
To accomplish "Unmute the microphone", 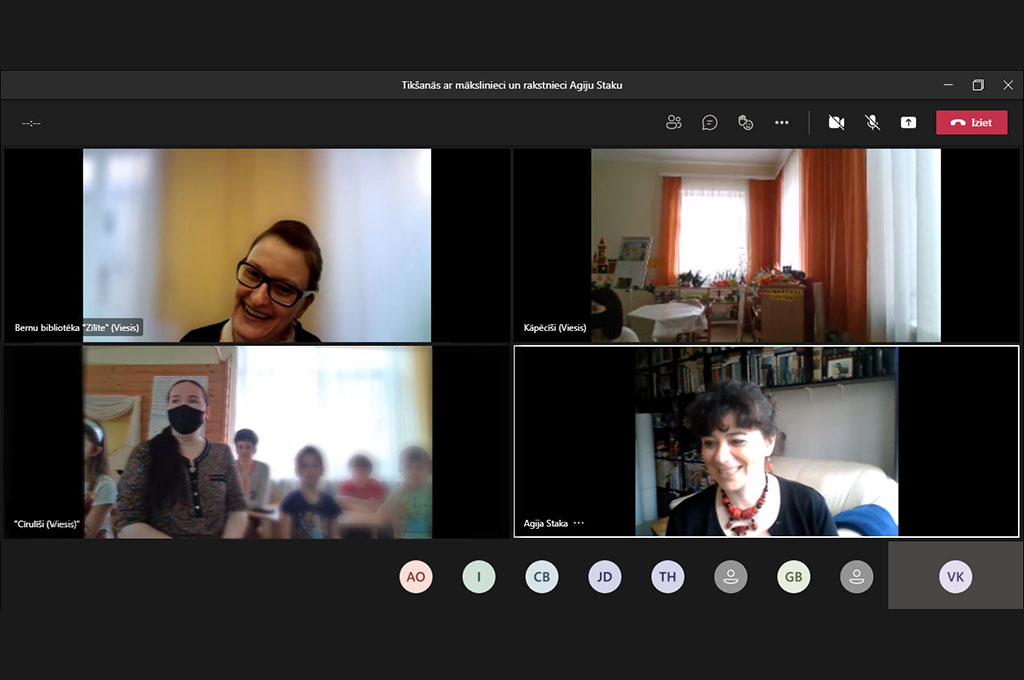I will tap(872, 122).
